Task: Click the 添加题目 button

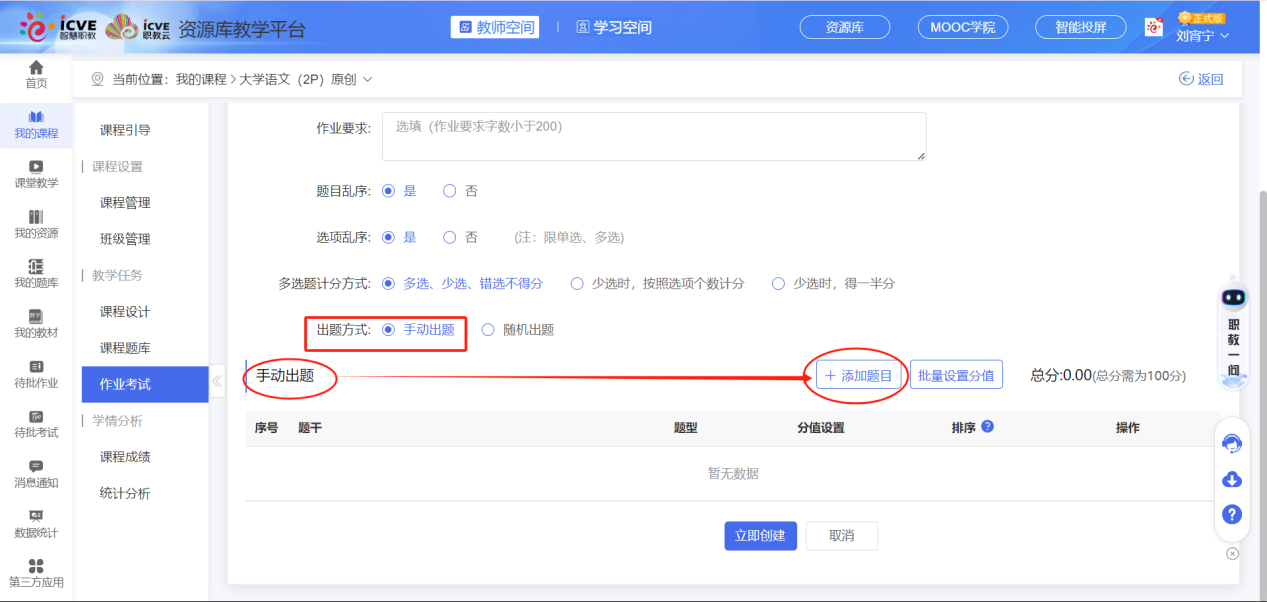Action: [x=860, y=376]
